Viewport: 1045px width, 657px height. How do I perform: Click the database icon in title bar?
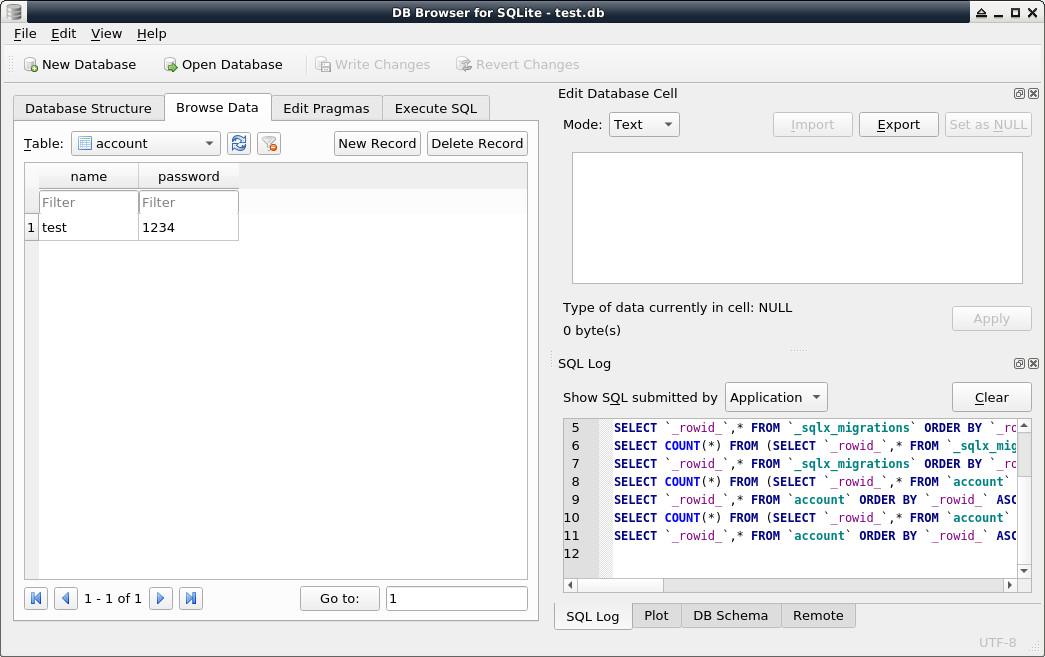(14, 12)
